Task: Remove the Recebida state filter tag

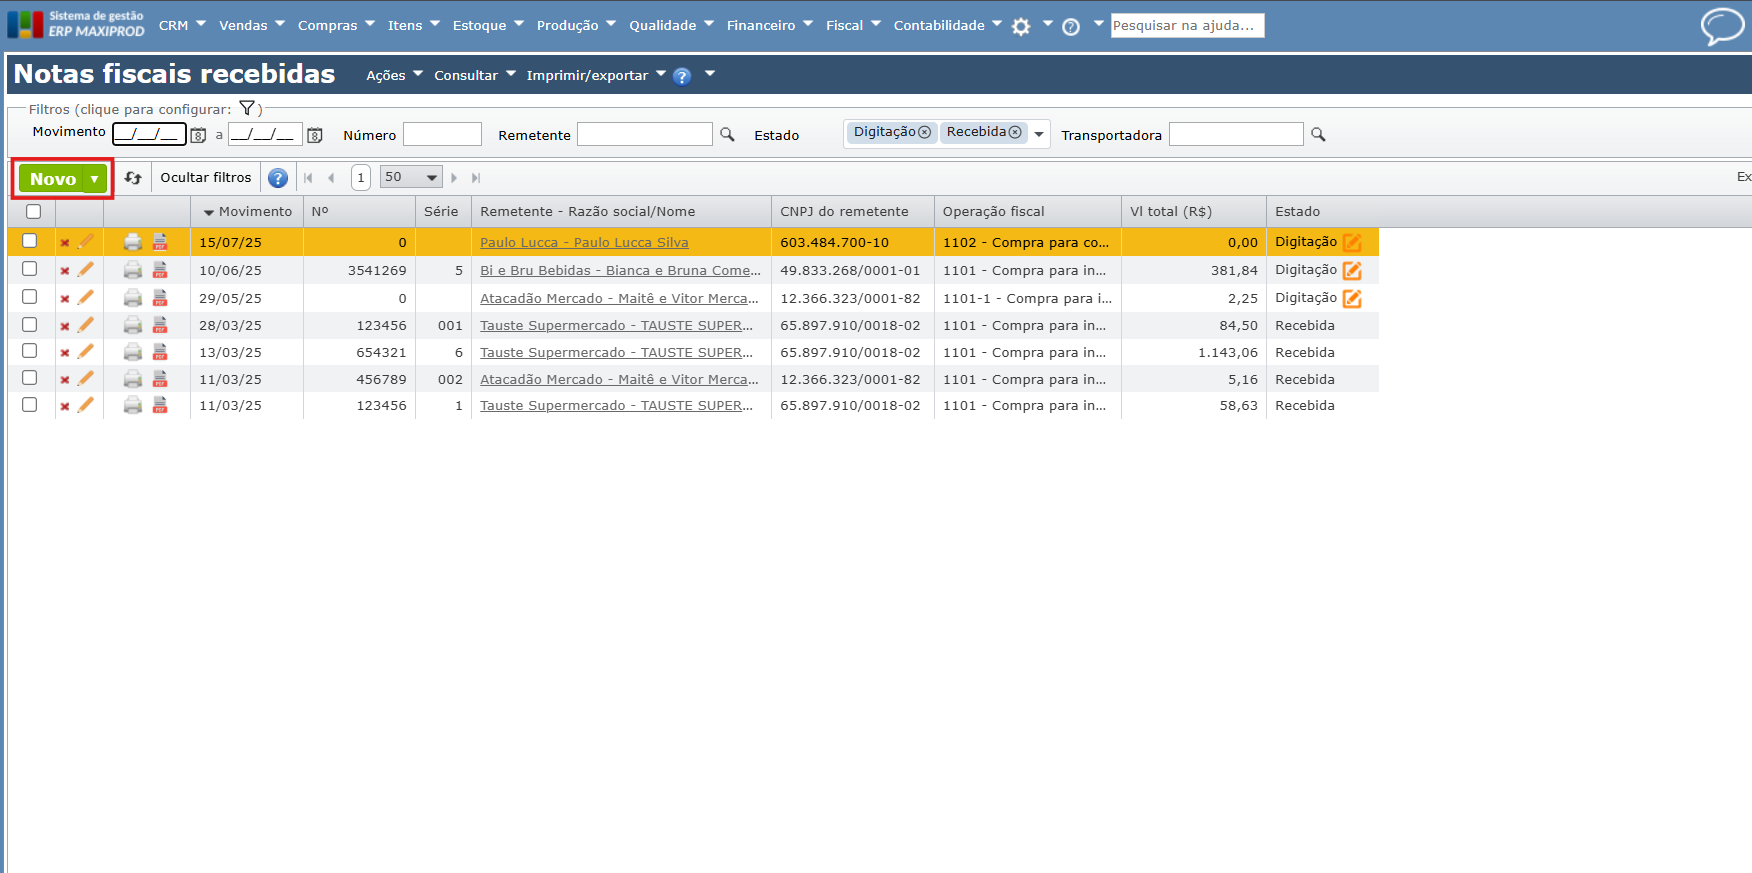Action: 1015,132
